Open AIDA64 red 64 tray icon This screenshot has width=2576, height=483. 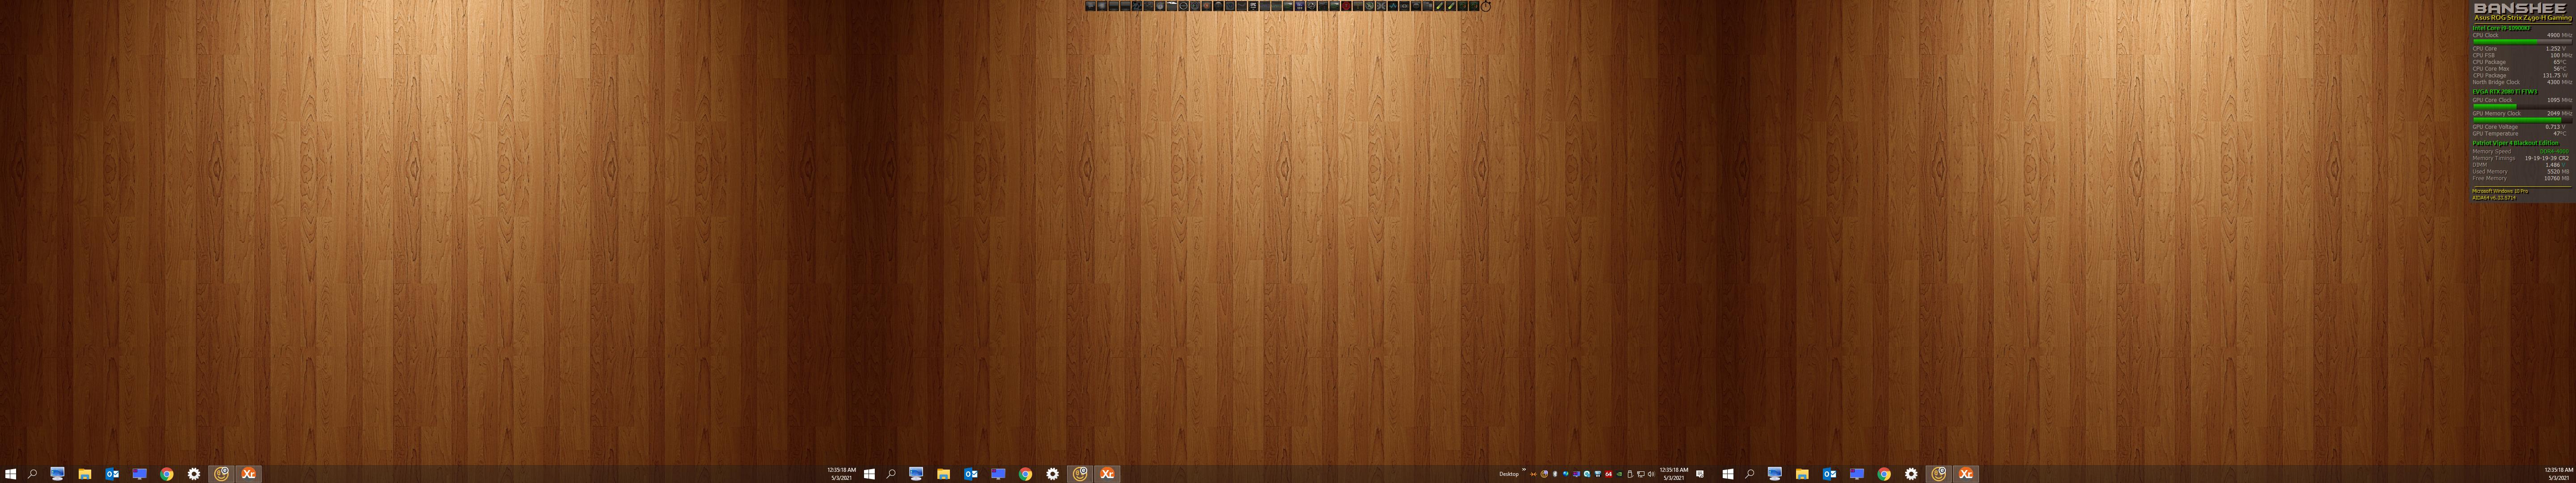pos(1609,474)
